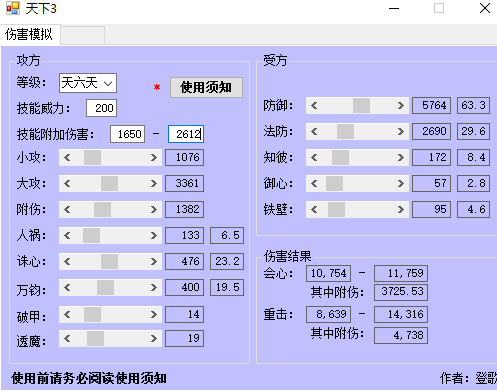
Task: Click the 防御 value box 5764
Action: [432, 105]
